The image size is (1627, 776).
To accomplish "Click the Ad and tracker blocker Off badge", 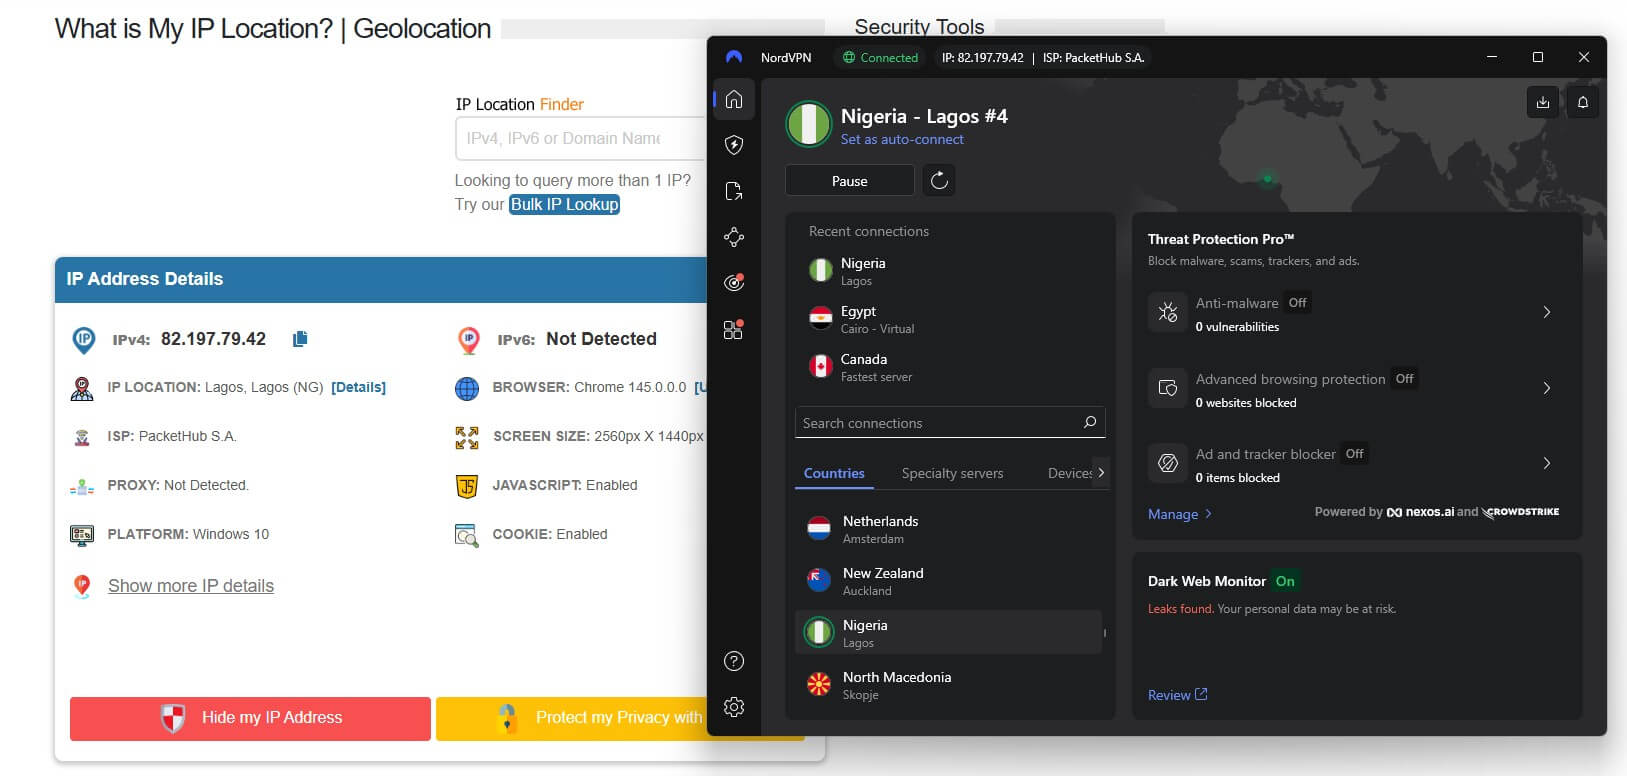I will [1354, 453].
